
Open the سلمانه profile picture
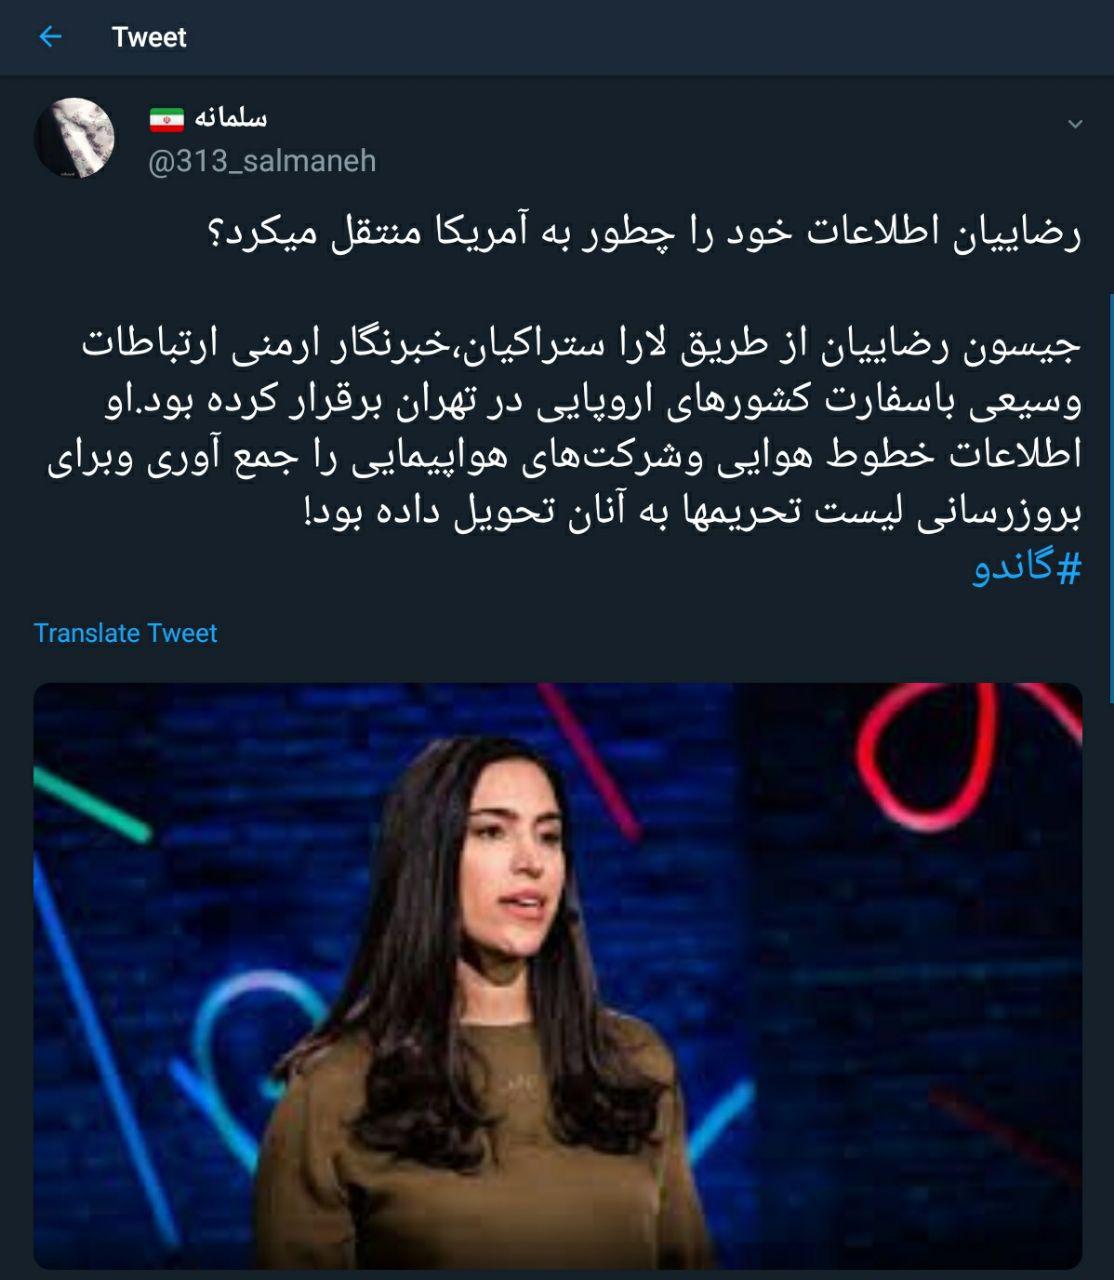tap(74, 138)
